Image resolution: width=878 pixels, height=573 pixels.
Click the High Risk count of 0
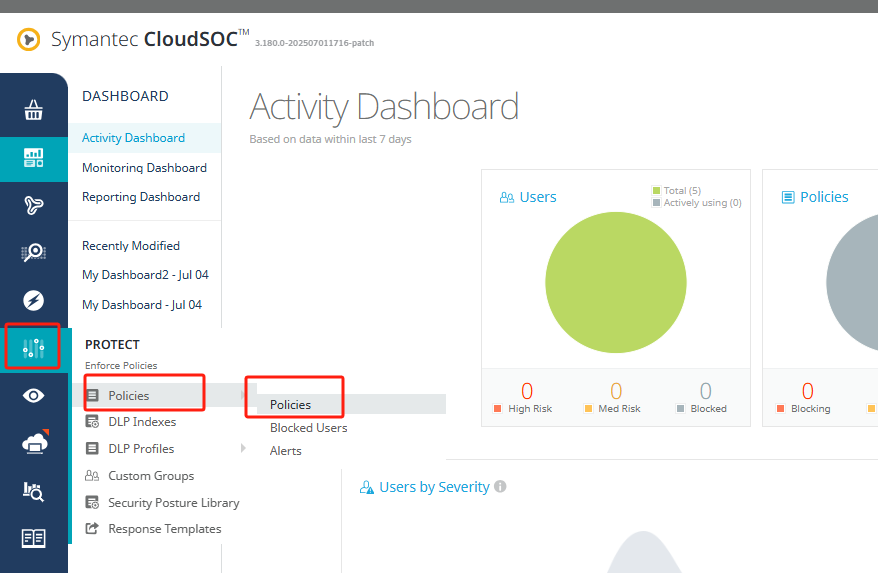pos(527,391)
